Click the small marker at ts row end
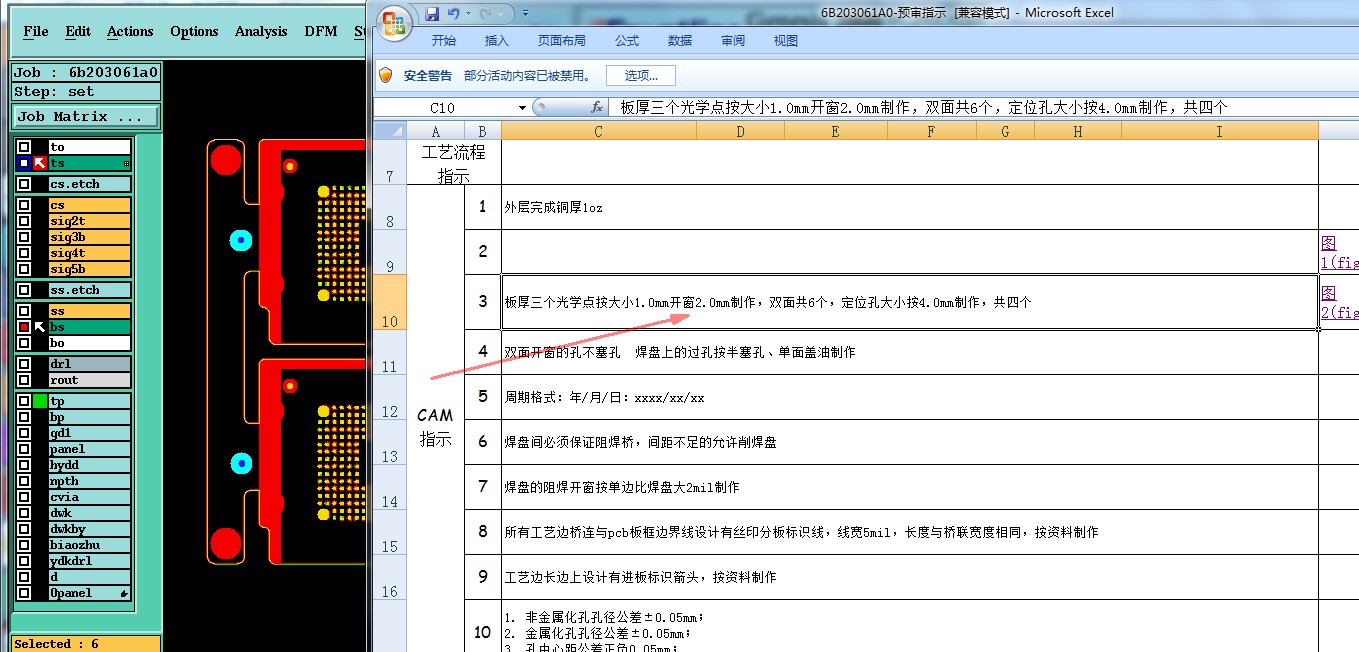Screen dimensions: 1359x652 tap(126, 163)
